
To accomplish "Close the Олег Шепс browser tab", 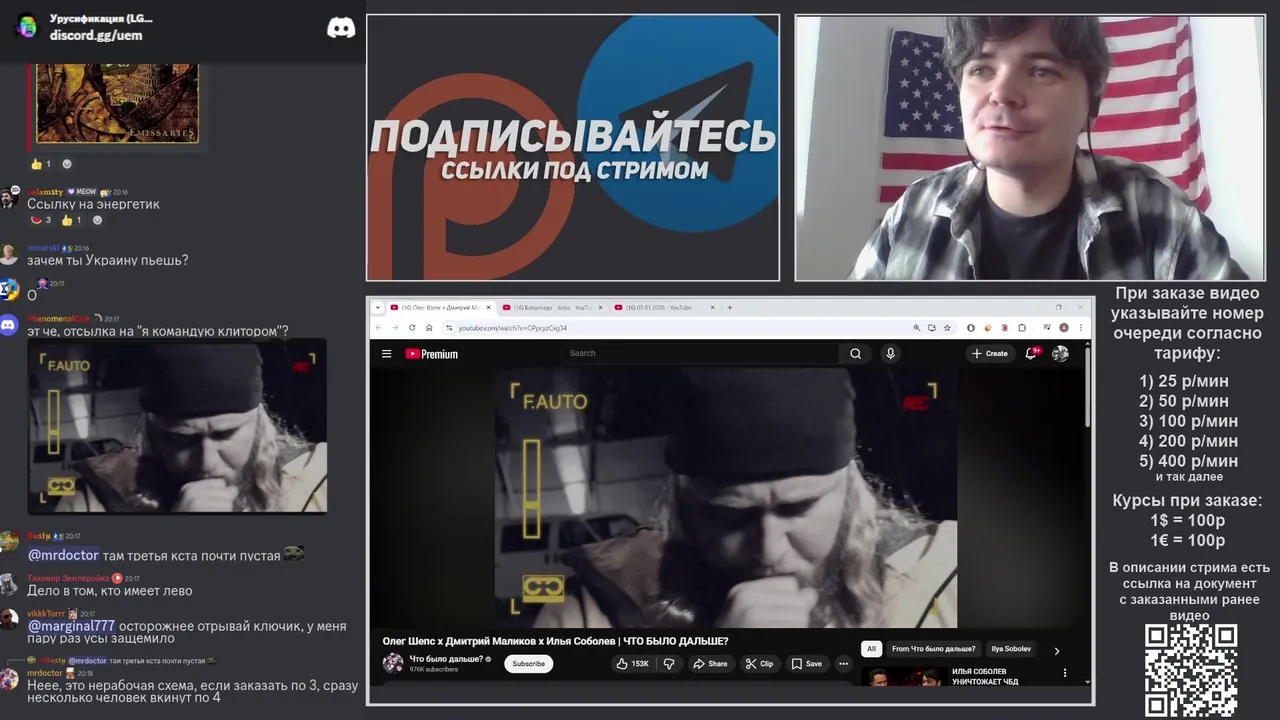I will [x=489, y=307].
